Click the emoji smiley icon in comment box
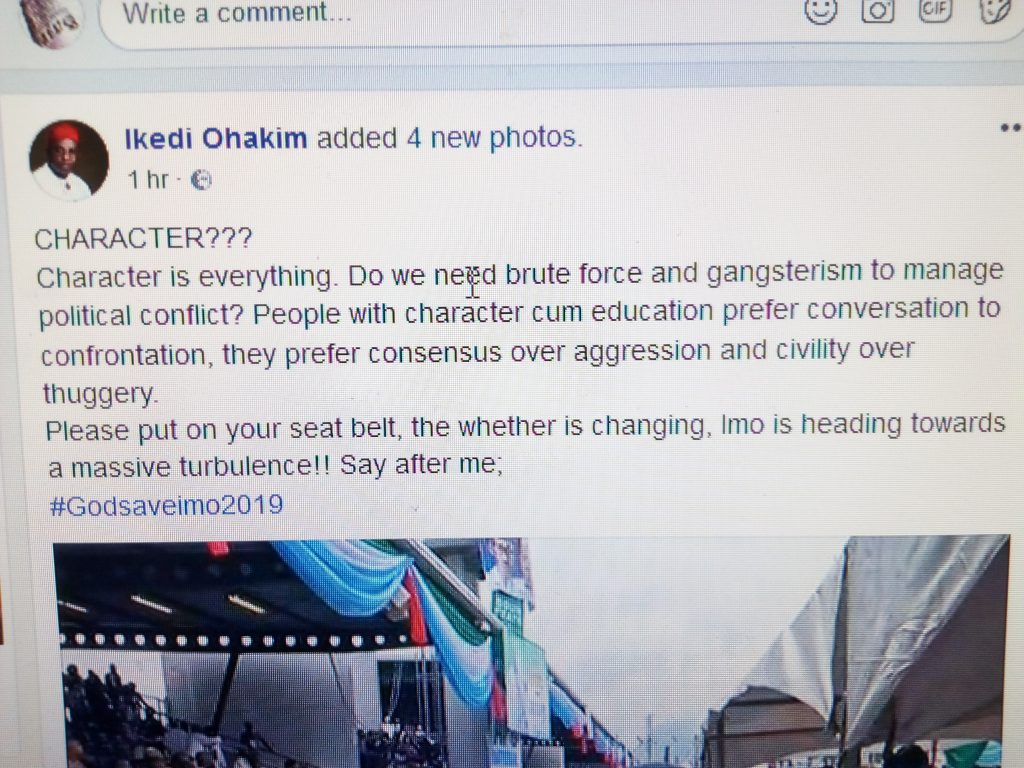1024x768 pixels. click(x=820, y=10)
